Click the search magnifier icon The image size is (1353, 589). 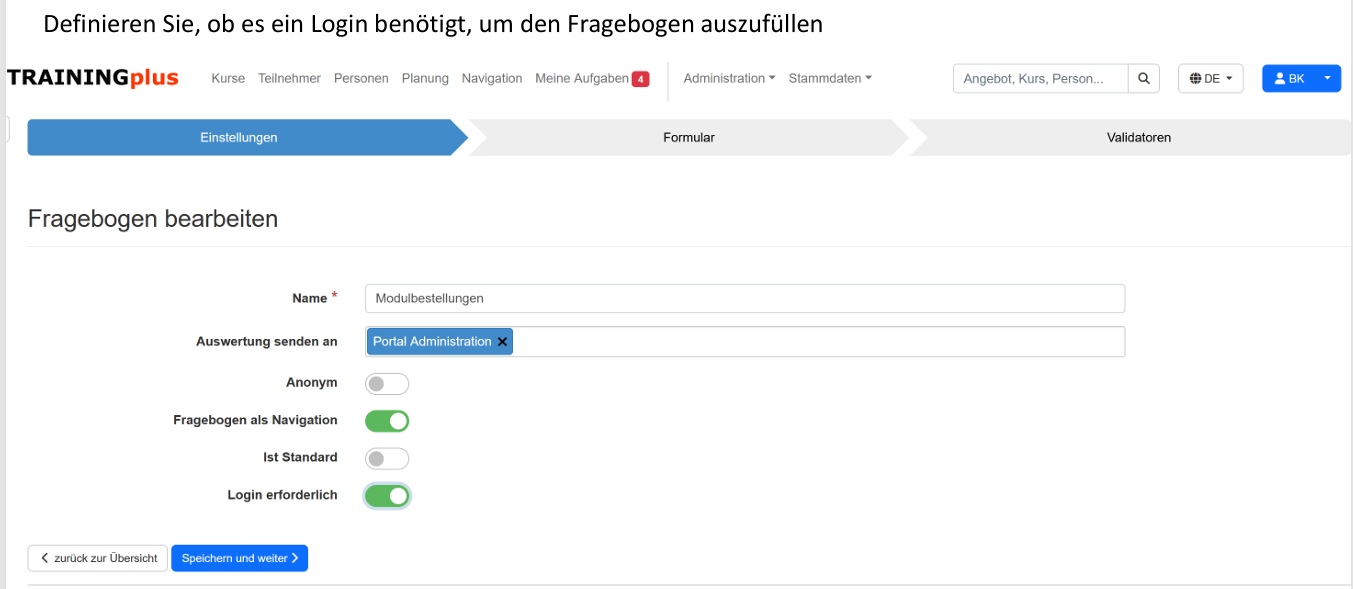point(1144,78)
